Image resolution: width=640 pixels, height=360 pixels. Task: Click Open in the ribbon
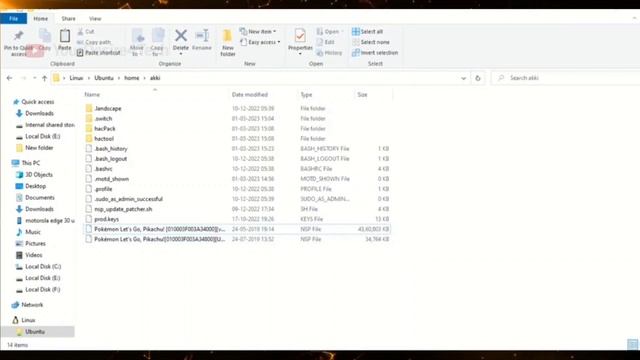pyautogui.click(x=329, y=31)
